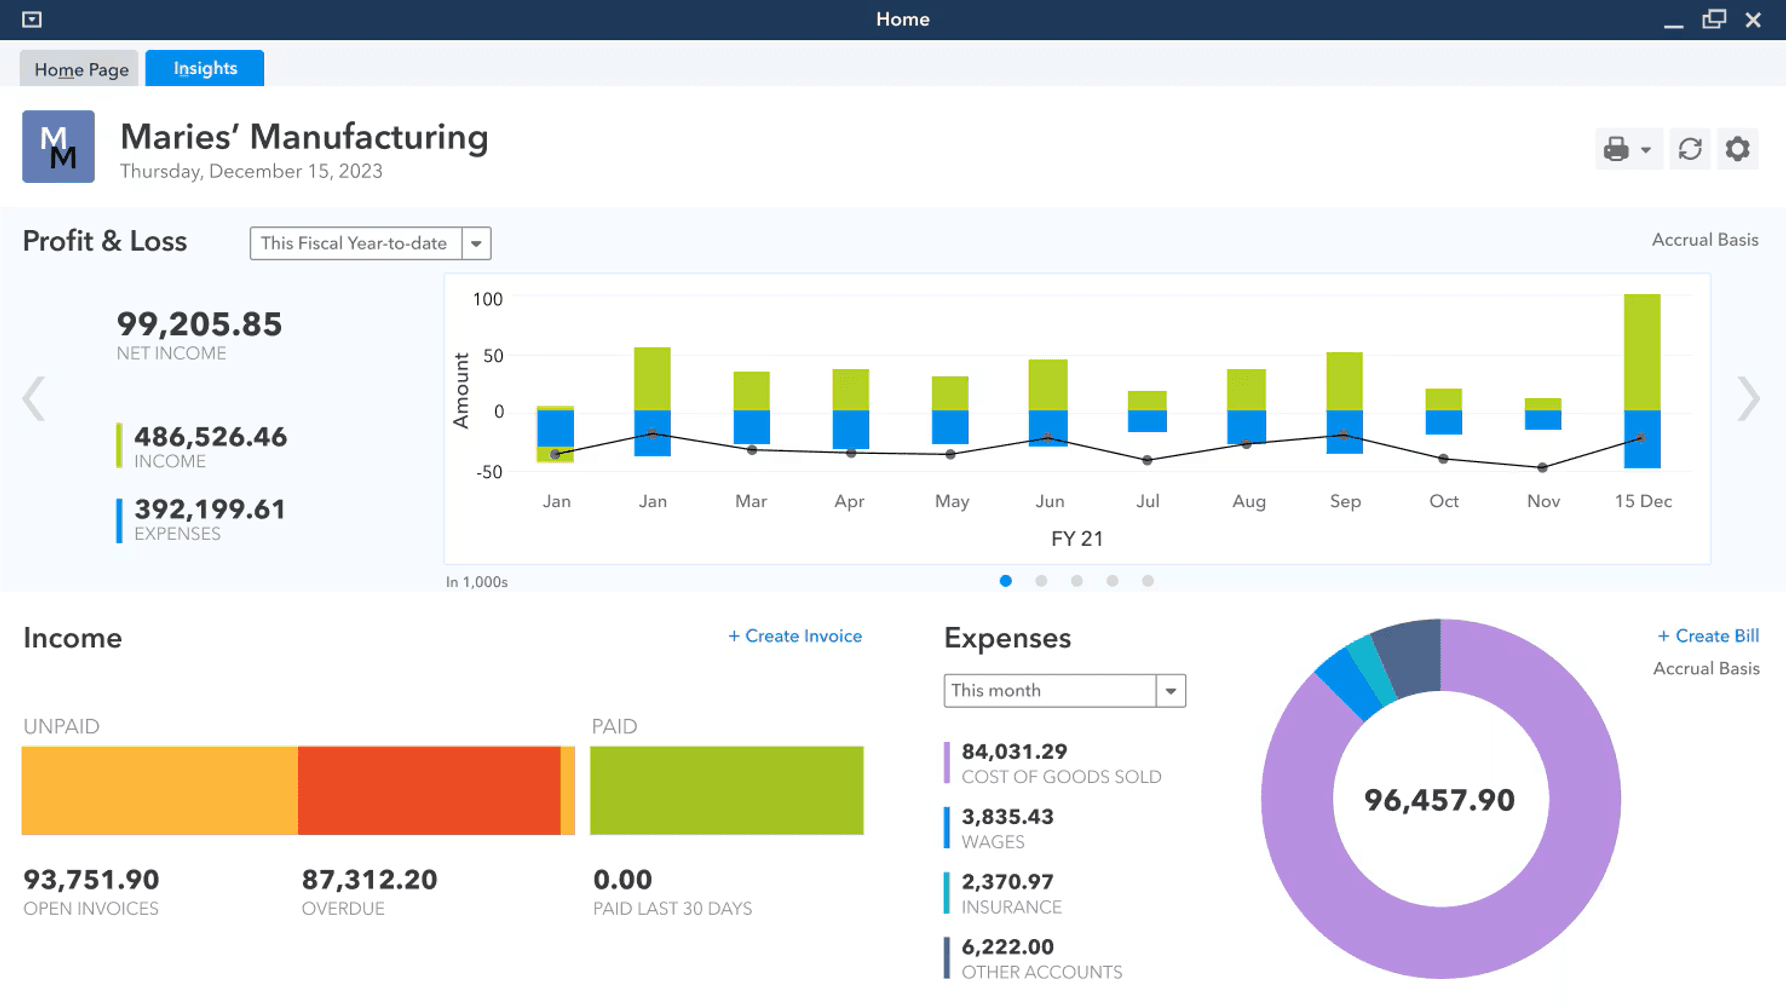Click the Create Bill link

(1708, 636)
